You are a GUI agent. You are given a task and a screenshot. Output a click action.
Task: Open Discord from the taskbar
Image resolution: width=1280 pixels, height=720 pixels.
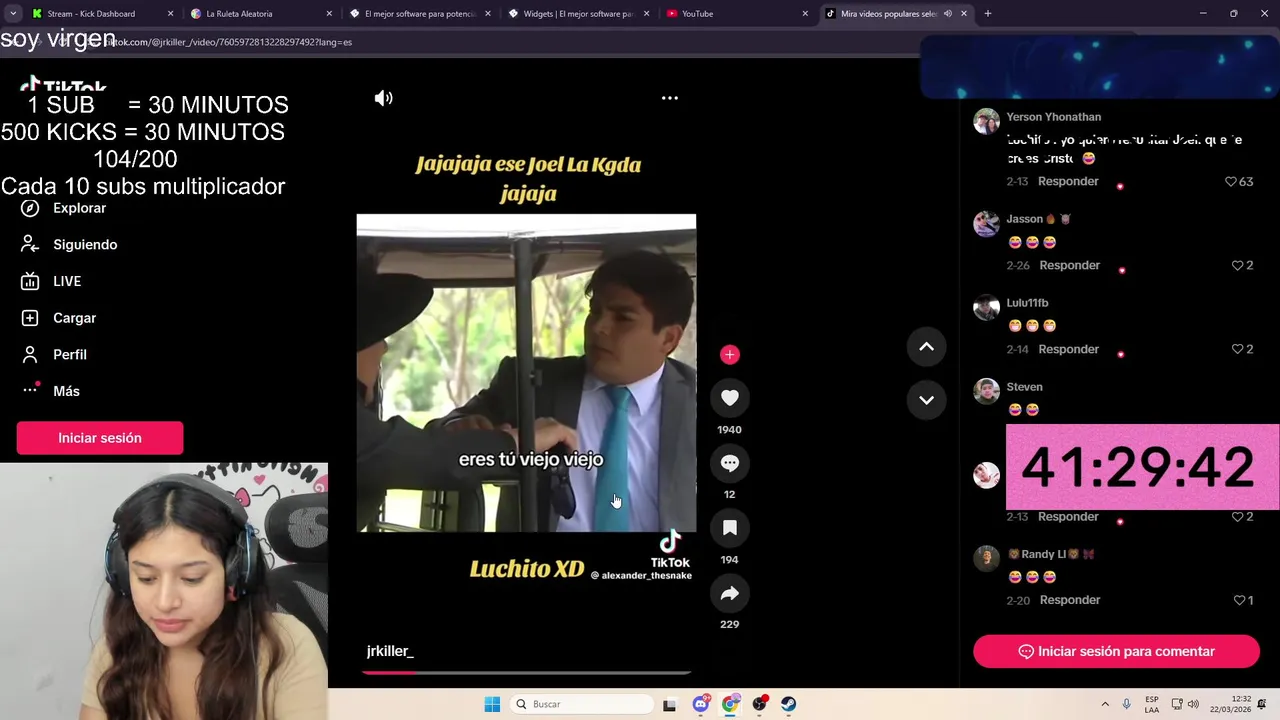coord(701,704)
